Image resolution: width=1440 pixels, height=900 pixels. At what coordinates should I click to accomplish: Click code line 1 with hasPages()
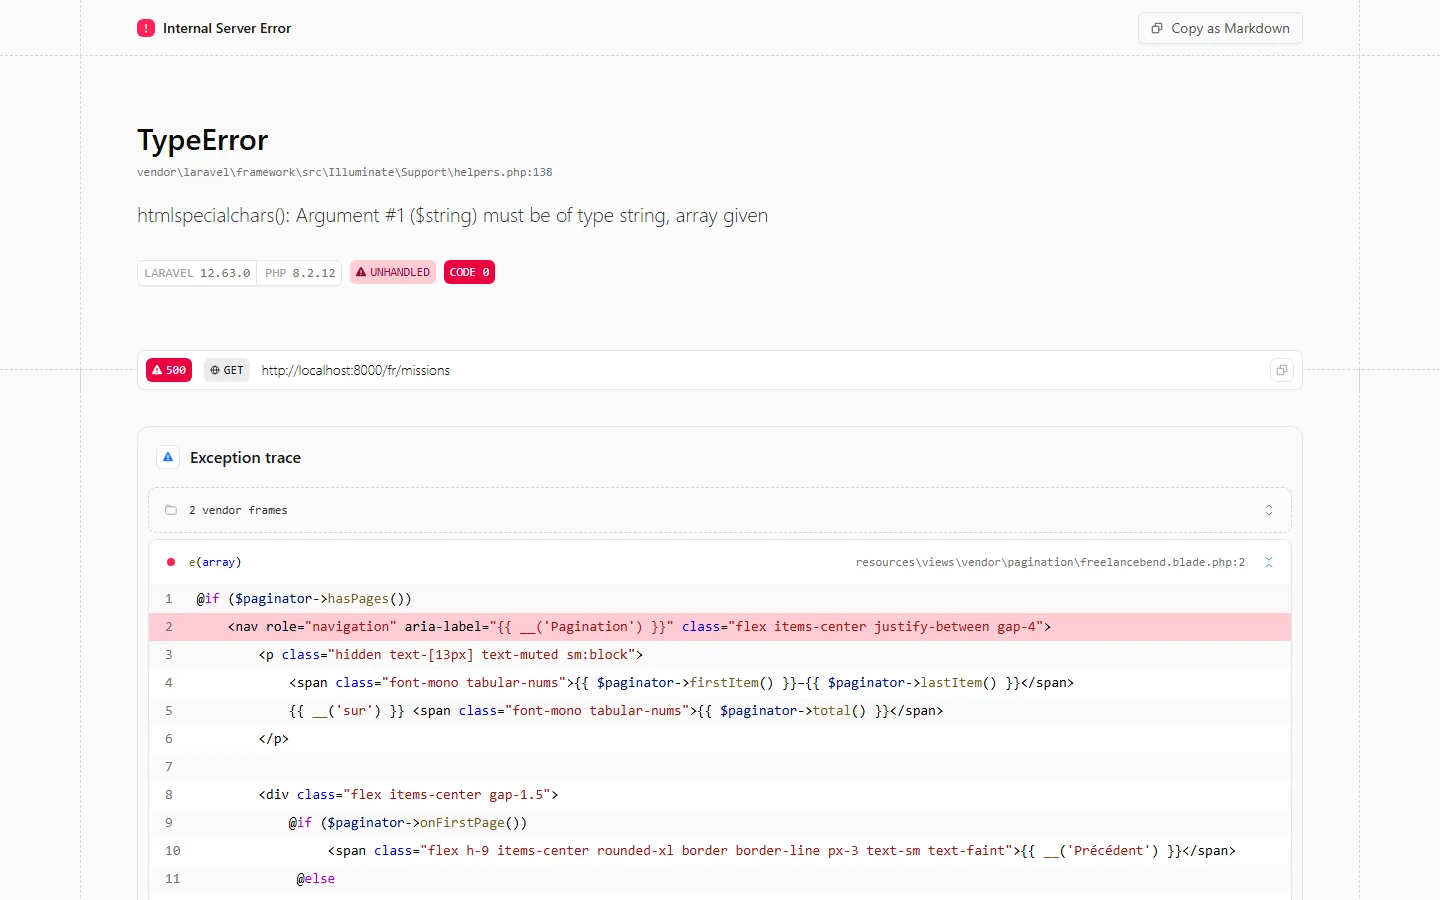point(720,599)
